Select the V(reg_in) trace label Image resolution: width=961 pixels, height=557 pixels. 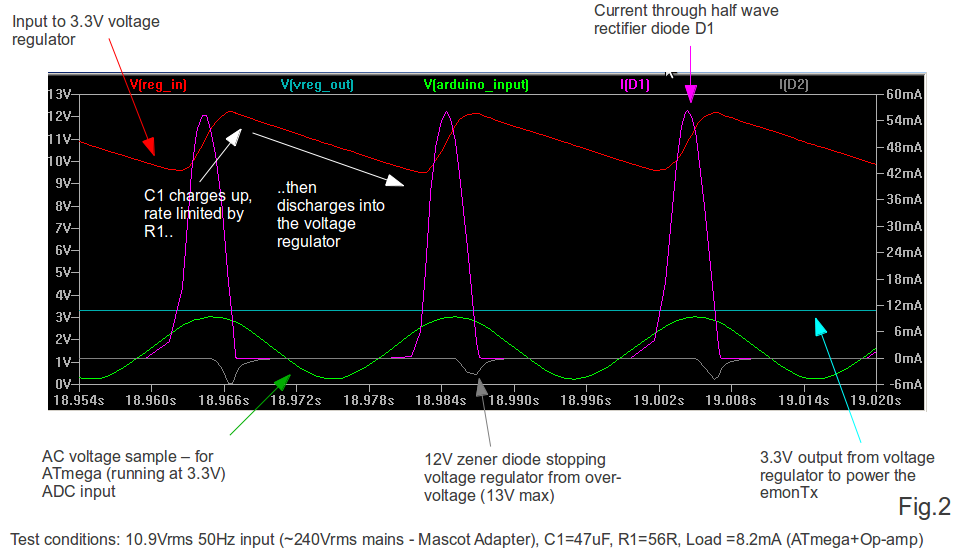tap(158, 85)
